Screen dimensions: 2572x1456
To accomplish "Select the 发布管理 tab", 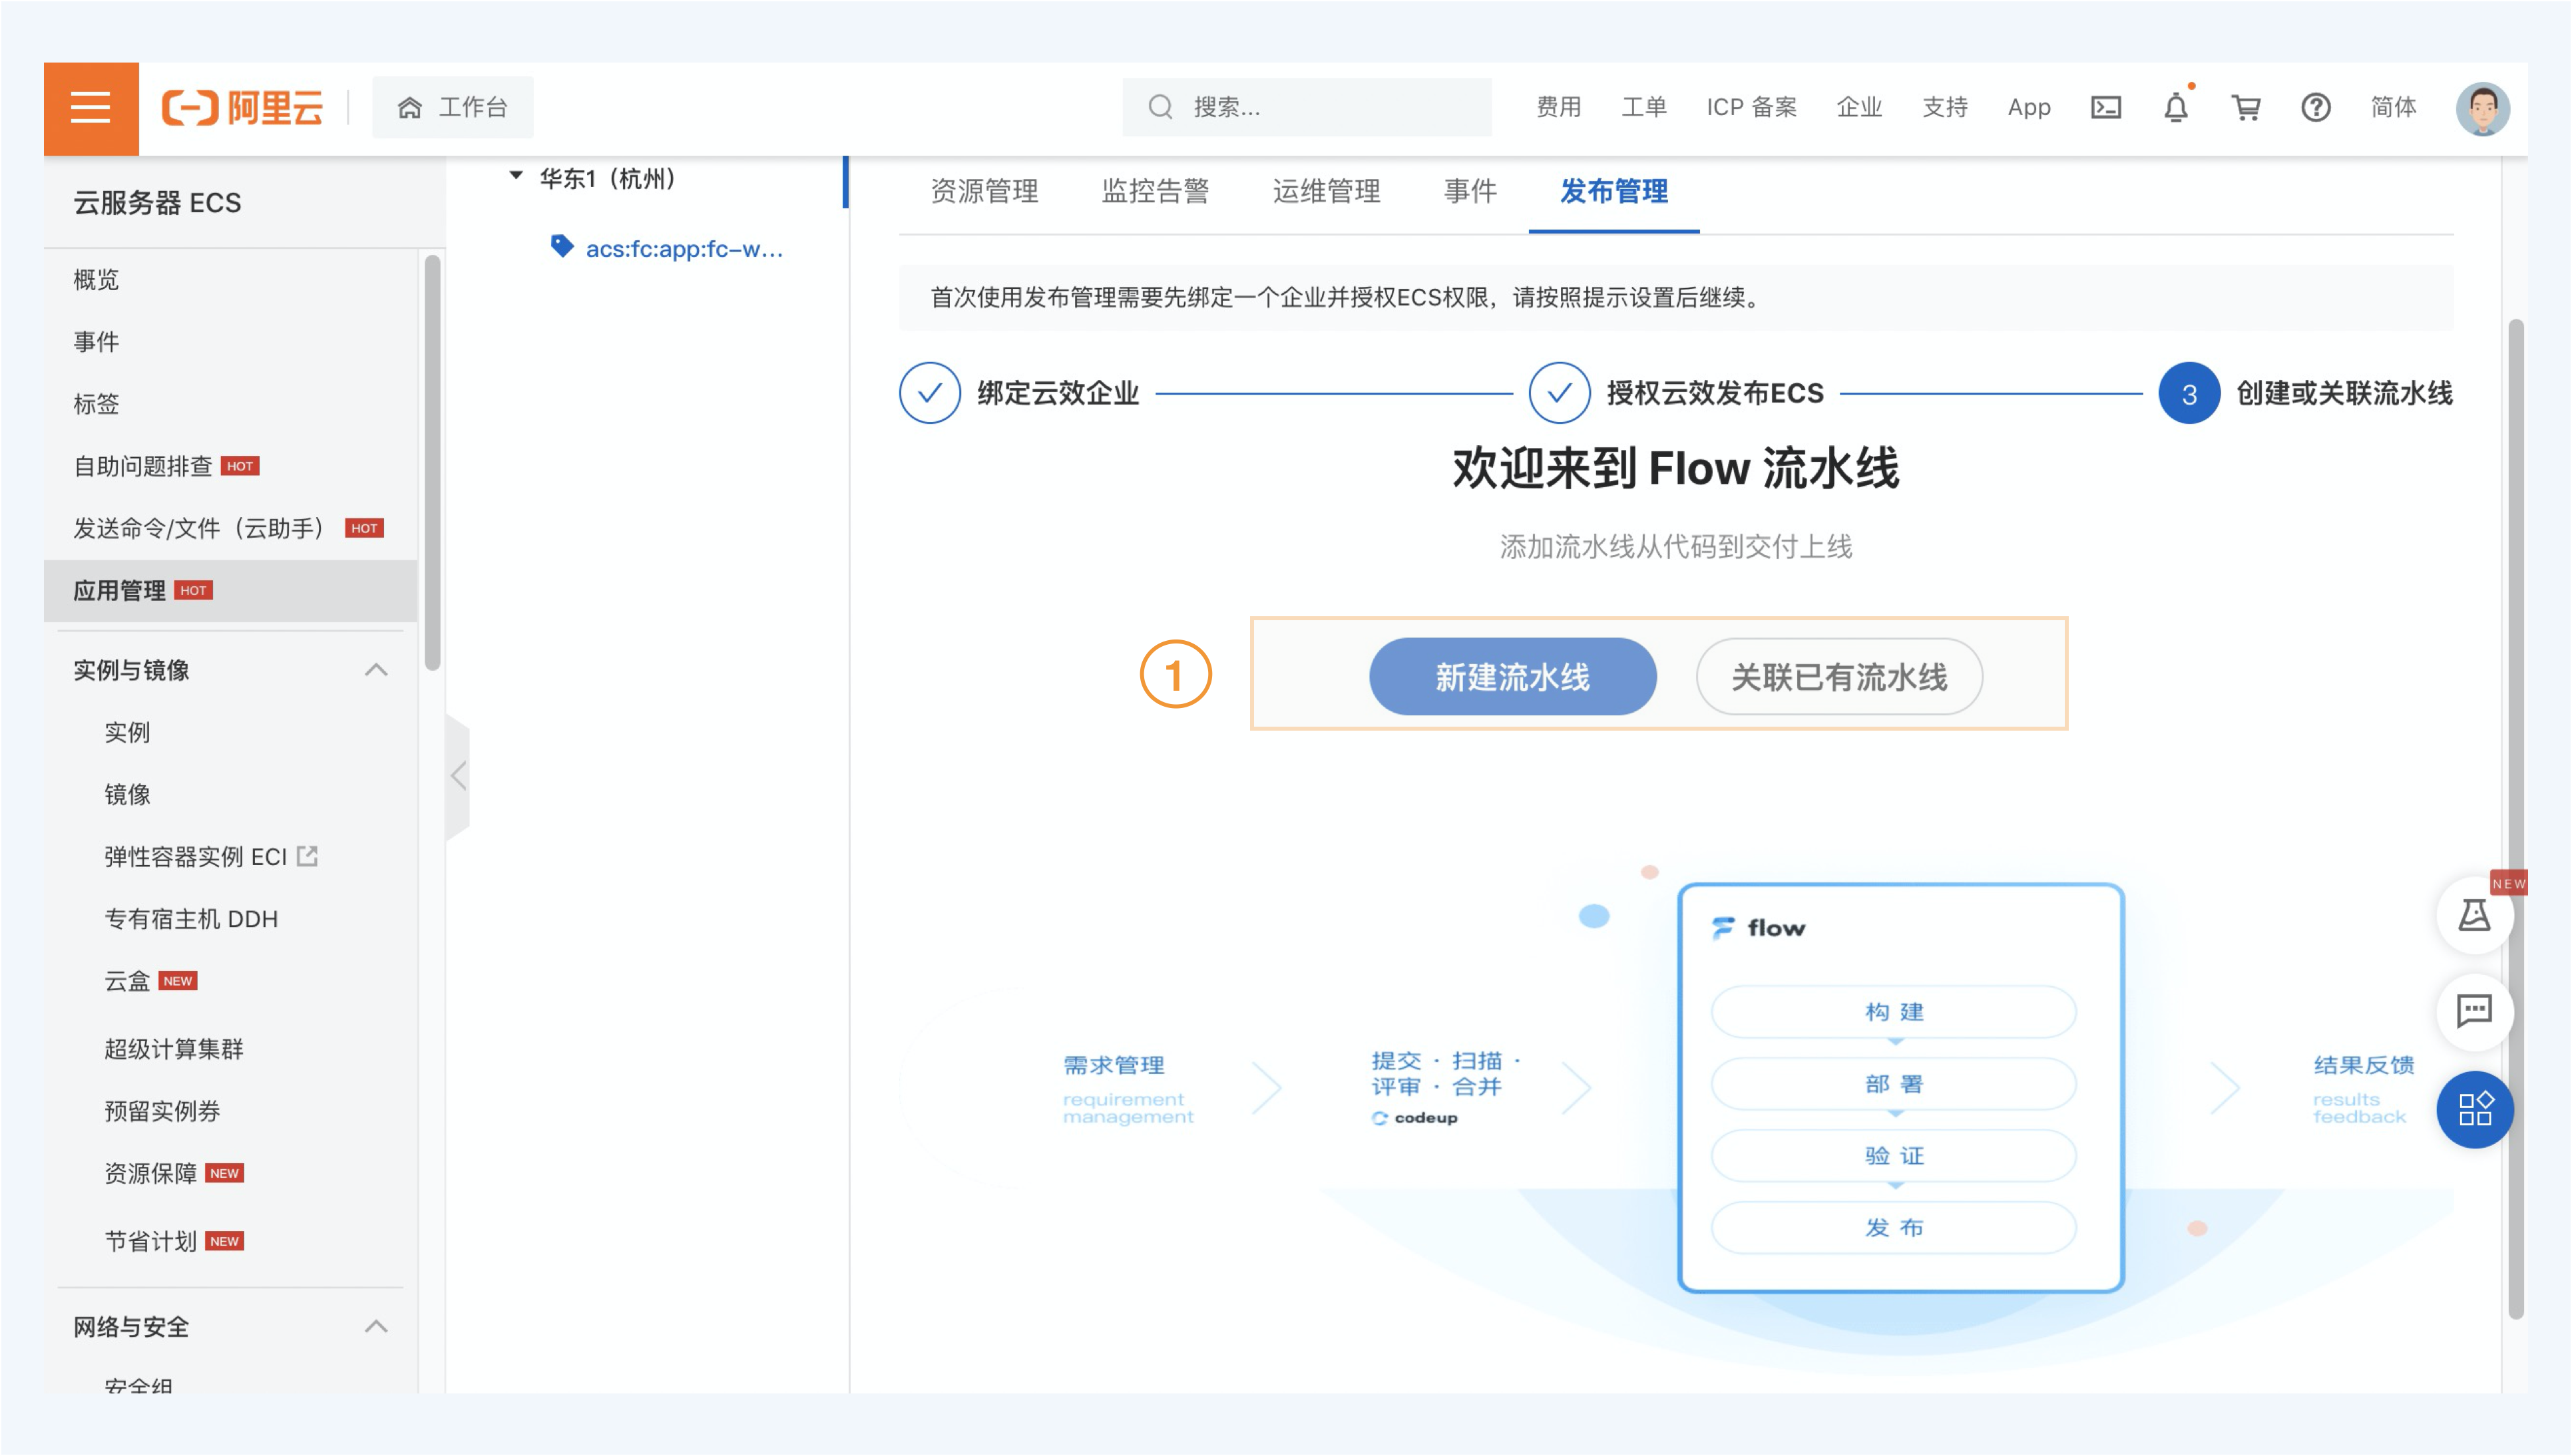I will [x=1614, y=191].
